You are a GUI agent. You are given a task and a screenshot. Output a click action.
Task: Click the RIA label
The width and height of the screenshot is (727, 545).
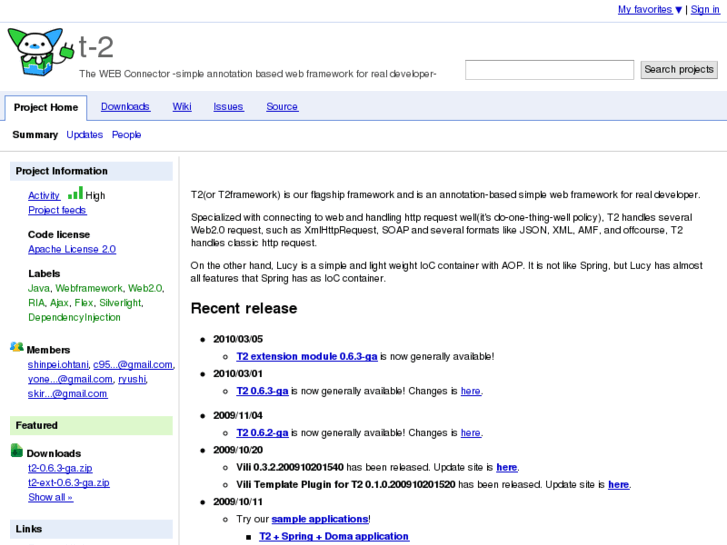point(36,303)
